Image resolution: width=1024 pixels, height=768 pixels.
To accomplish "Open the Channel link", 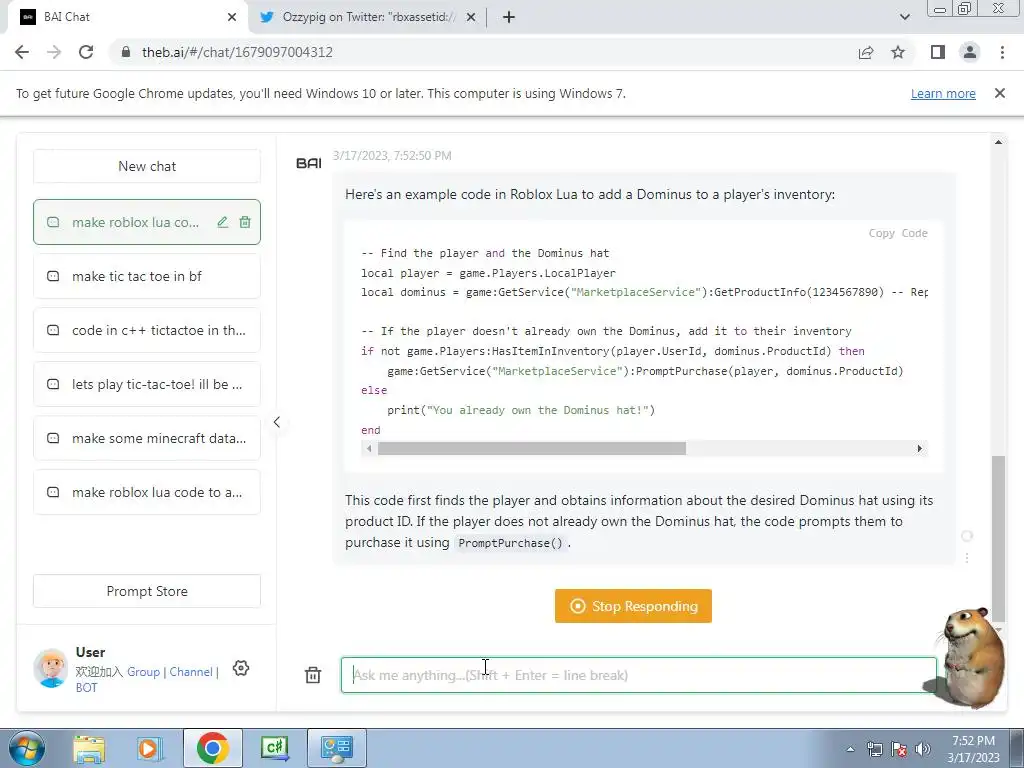I will (191, 671).
